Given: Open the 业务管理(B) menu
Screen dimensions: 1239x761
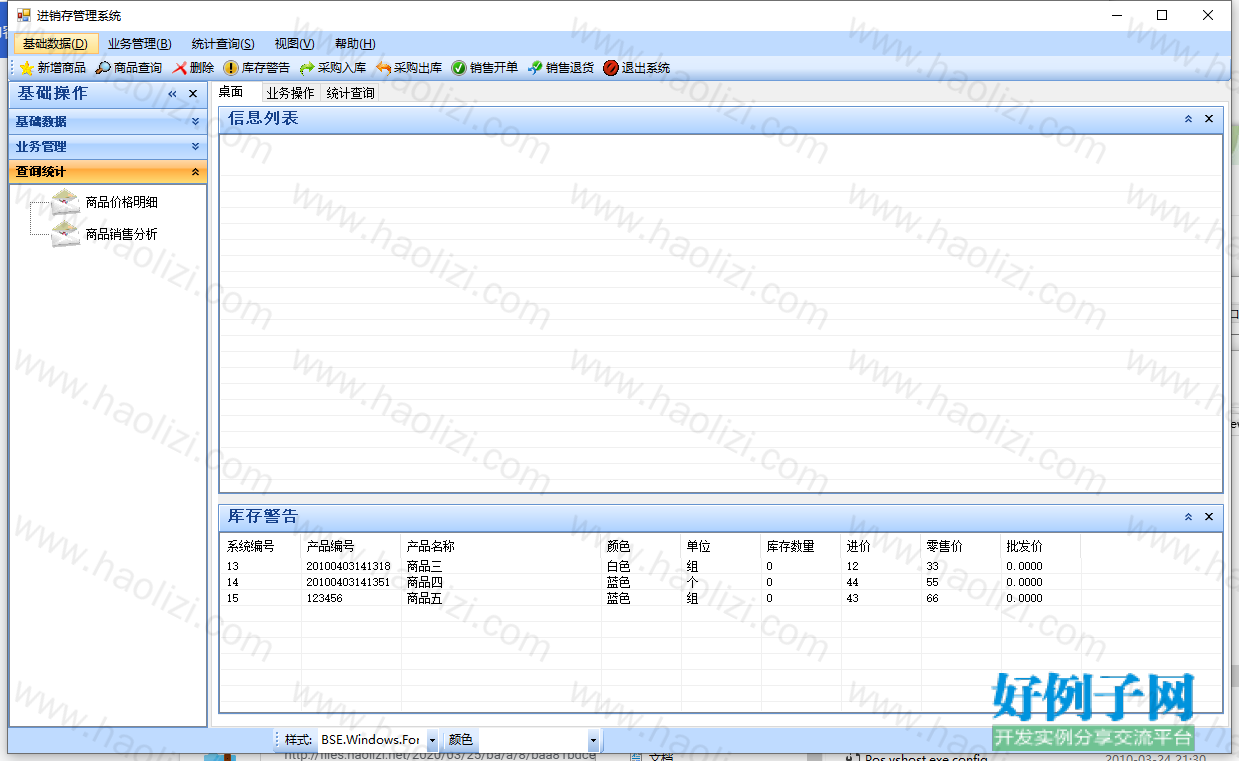Looking at the screenshot, I should pos(140,44).
